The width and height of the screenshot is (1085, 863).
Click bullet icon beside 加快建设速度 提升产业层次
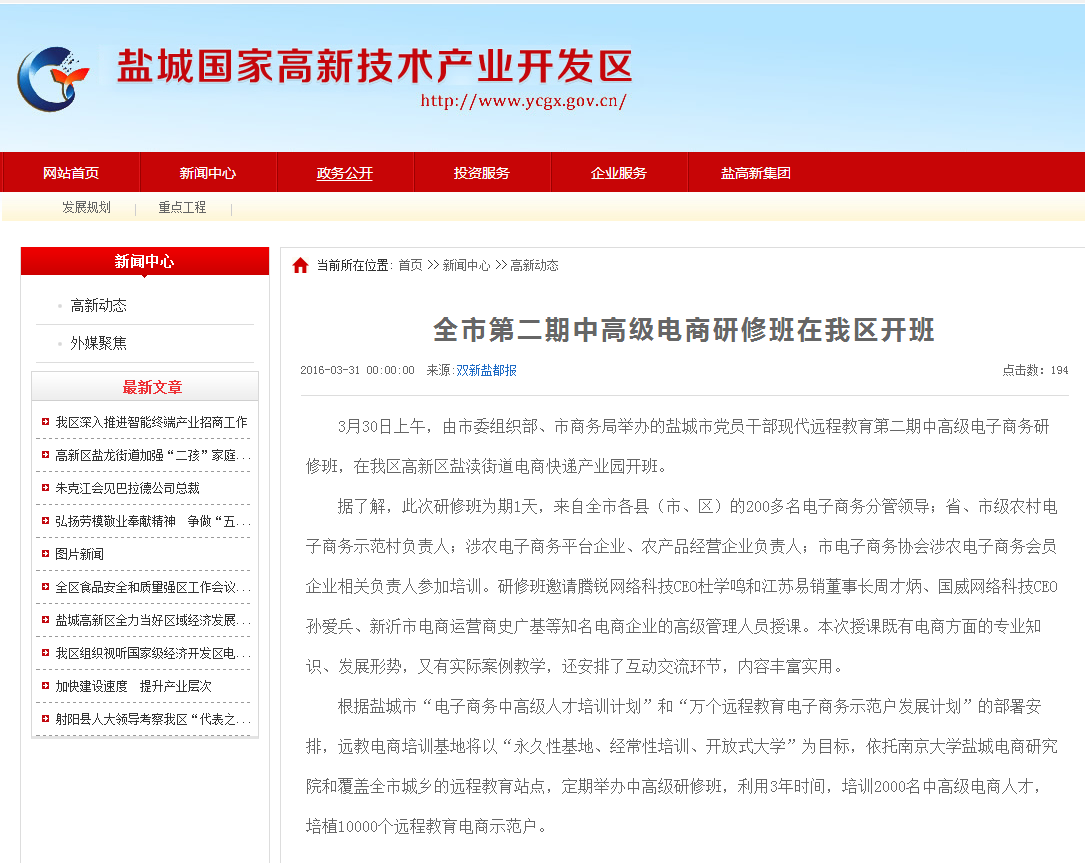45,686
